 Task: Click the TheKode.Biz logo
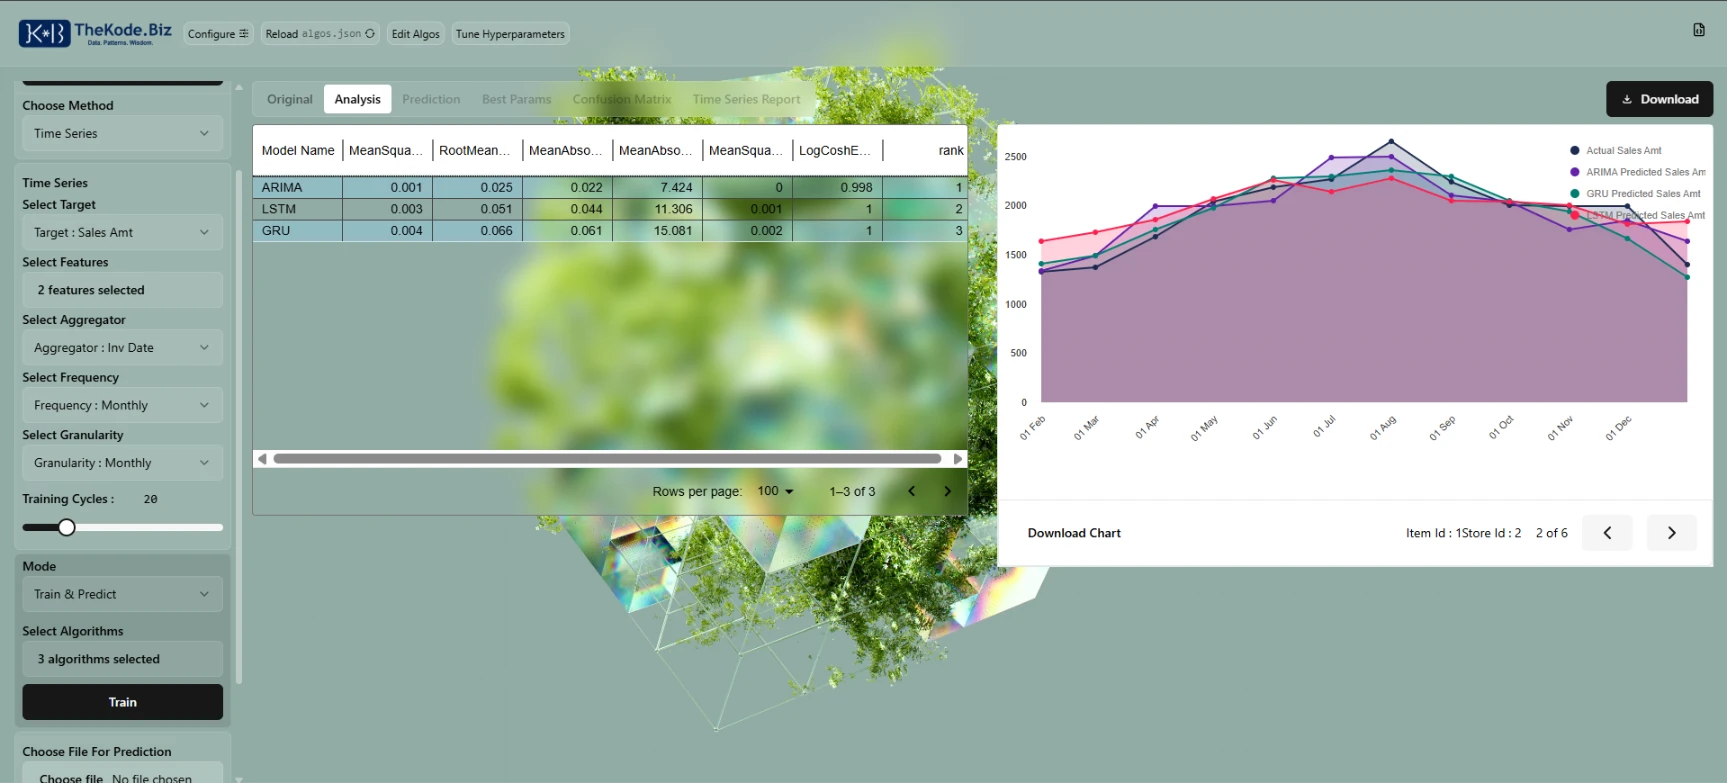(95, 33)
